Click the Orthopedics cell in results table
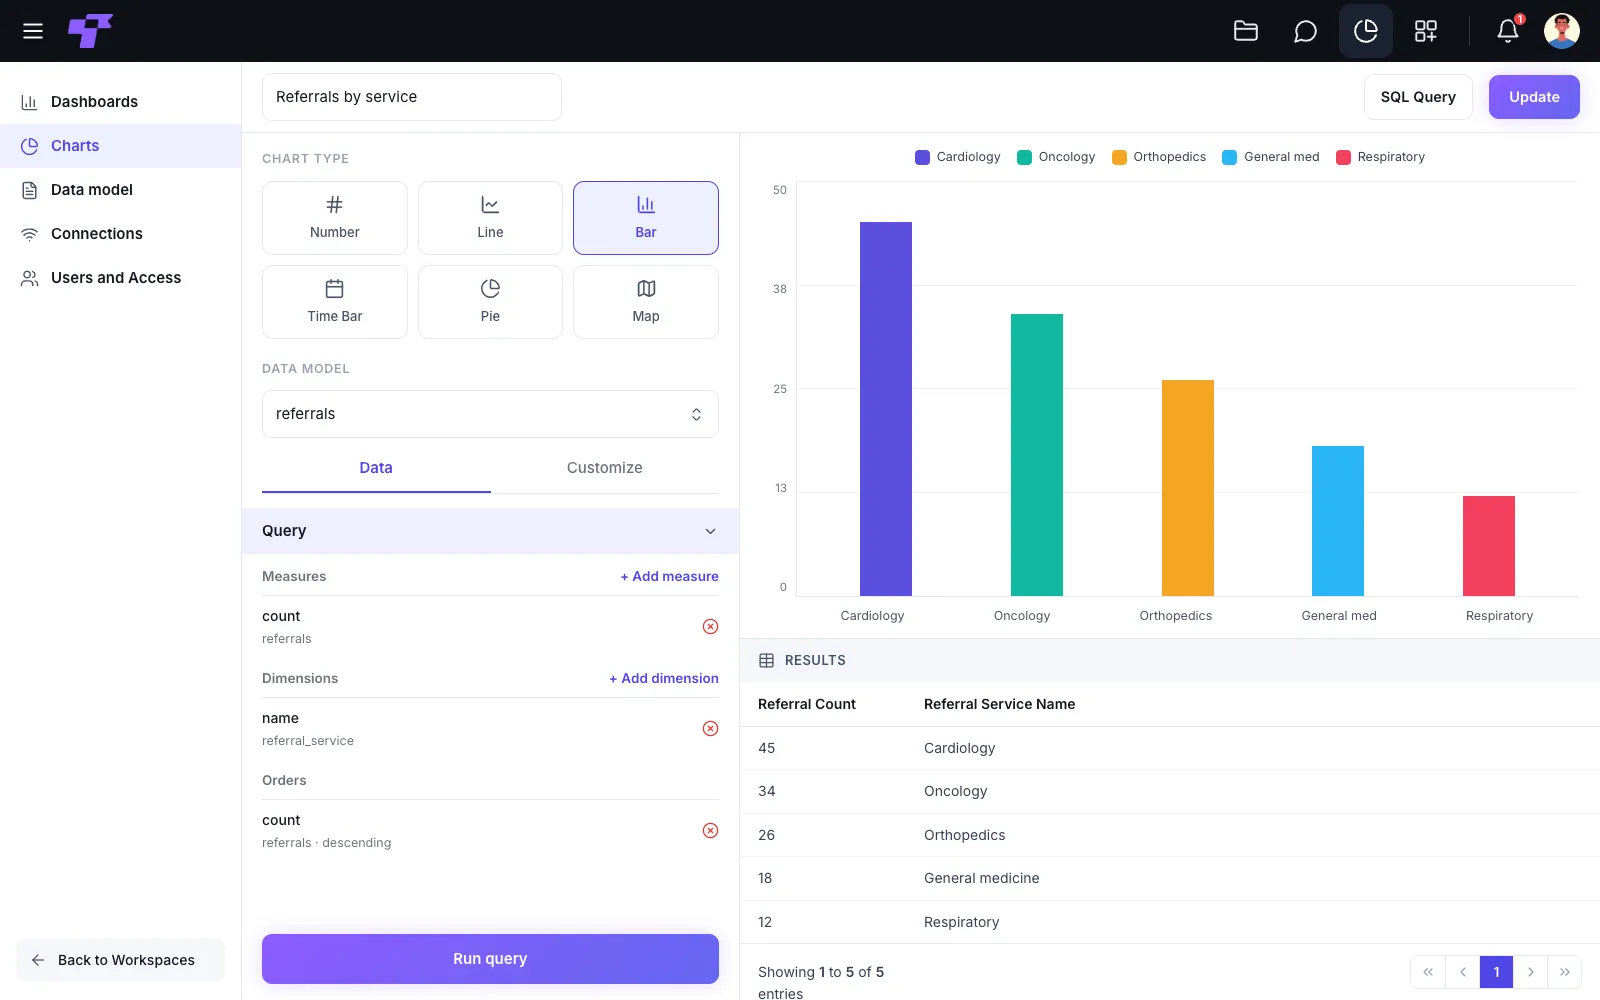This screenshot has width=1600, height=1000. point(964,836)
